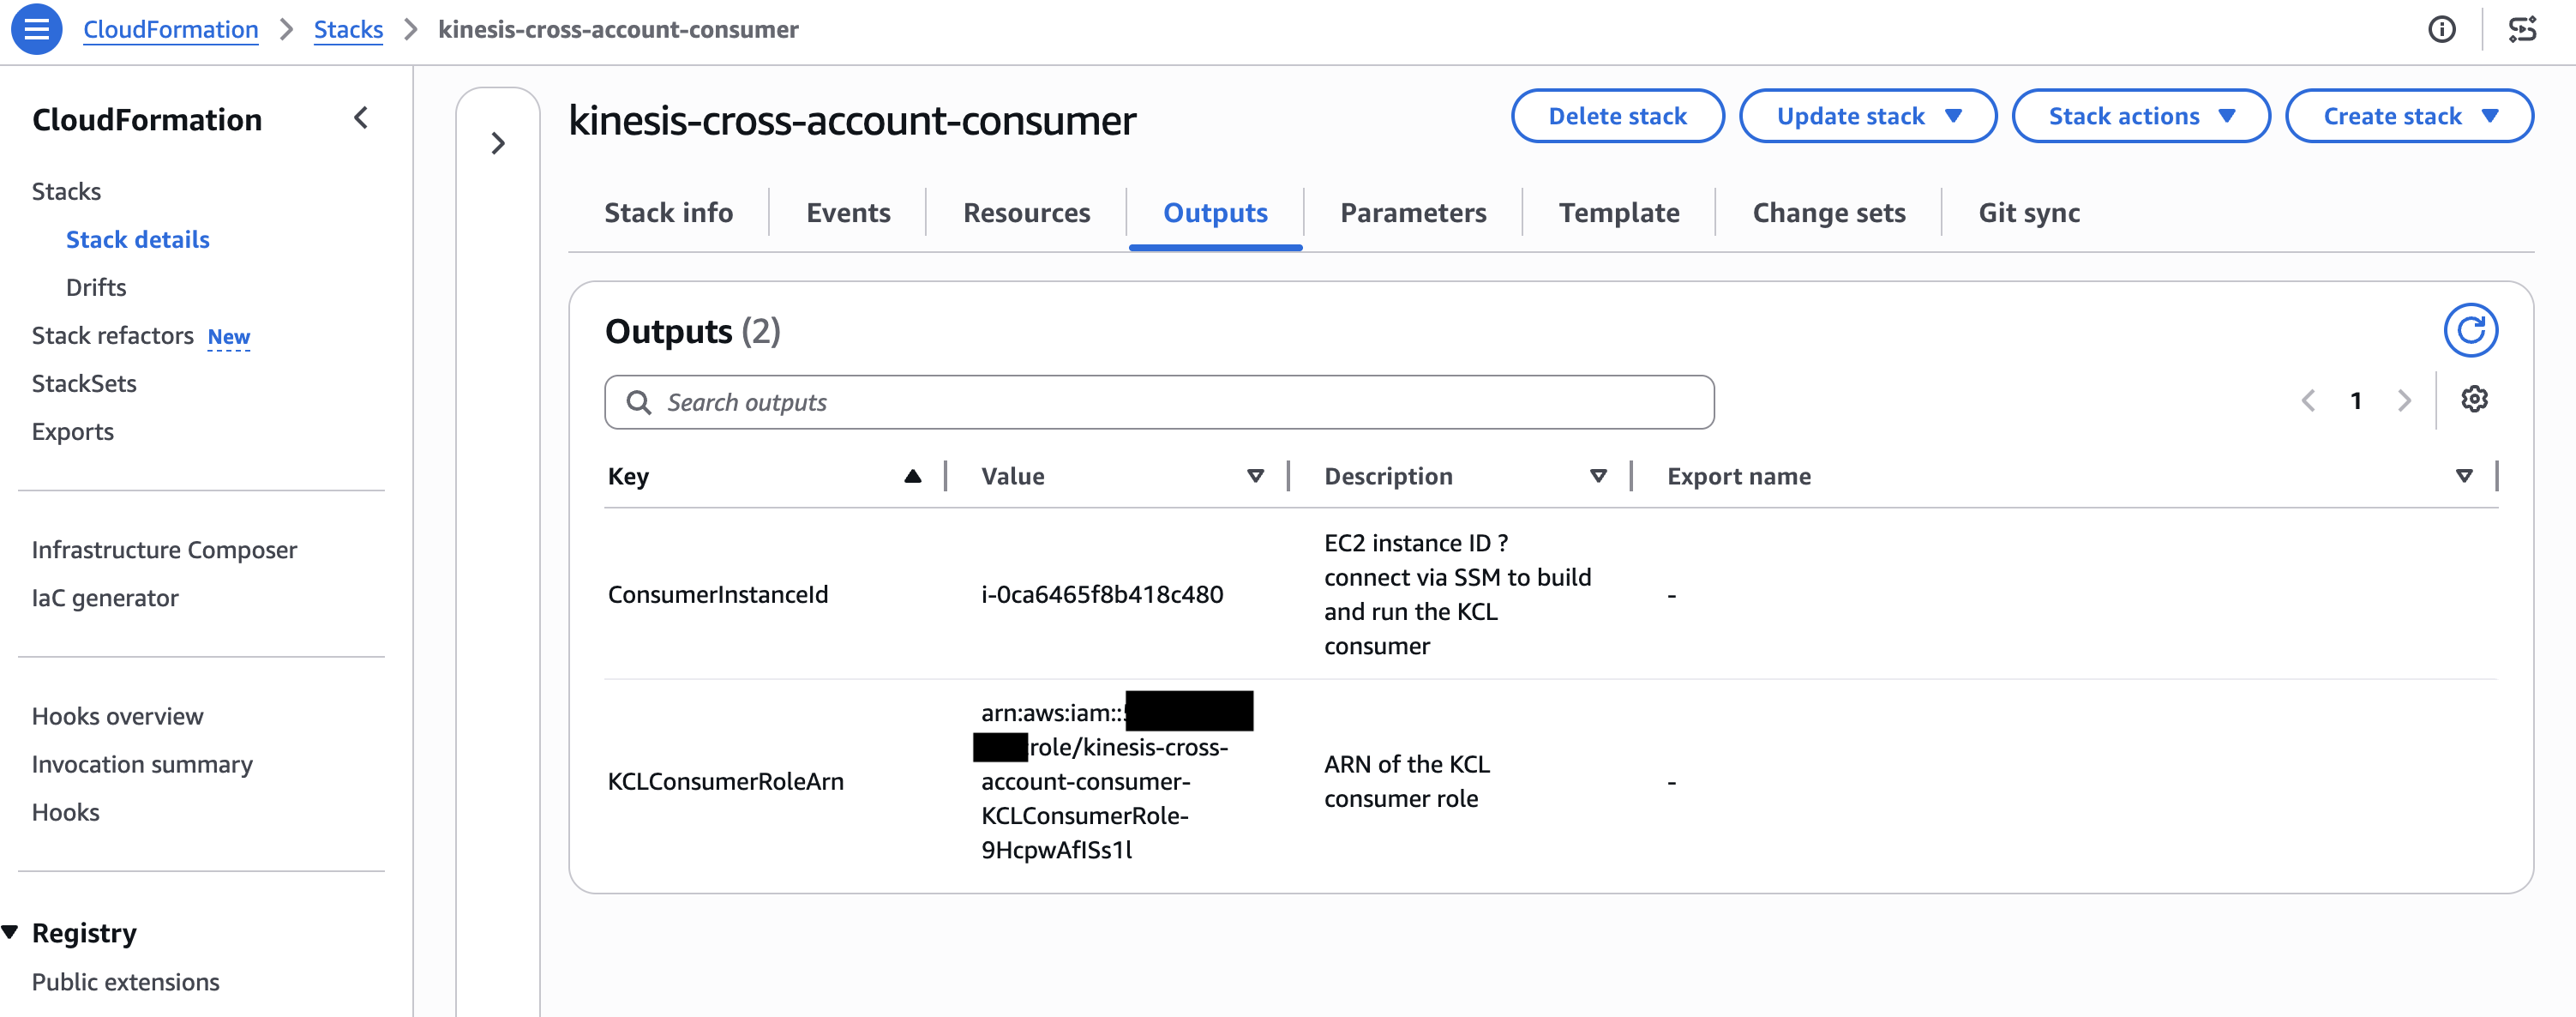The height and width of the screenshot is (1017, 2576).
Task: Click the search magnifier icon
Action: pos(638,402)
